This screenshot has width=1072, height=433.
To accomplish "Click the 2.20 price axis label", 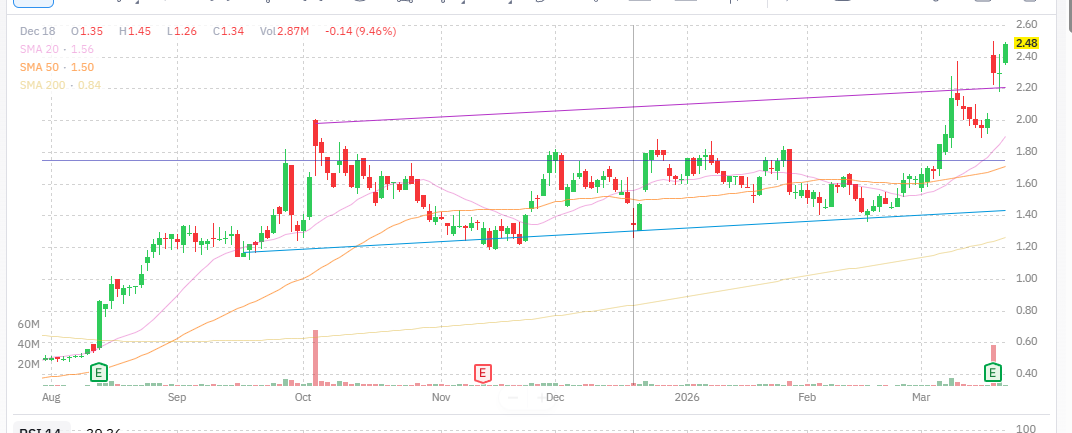I will (1027, 88).
